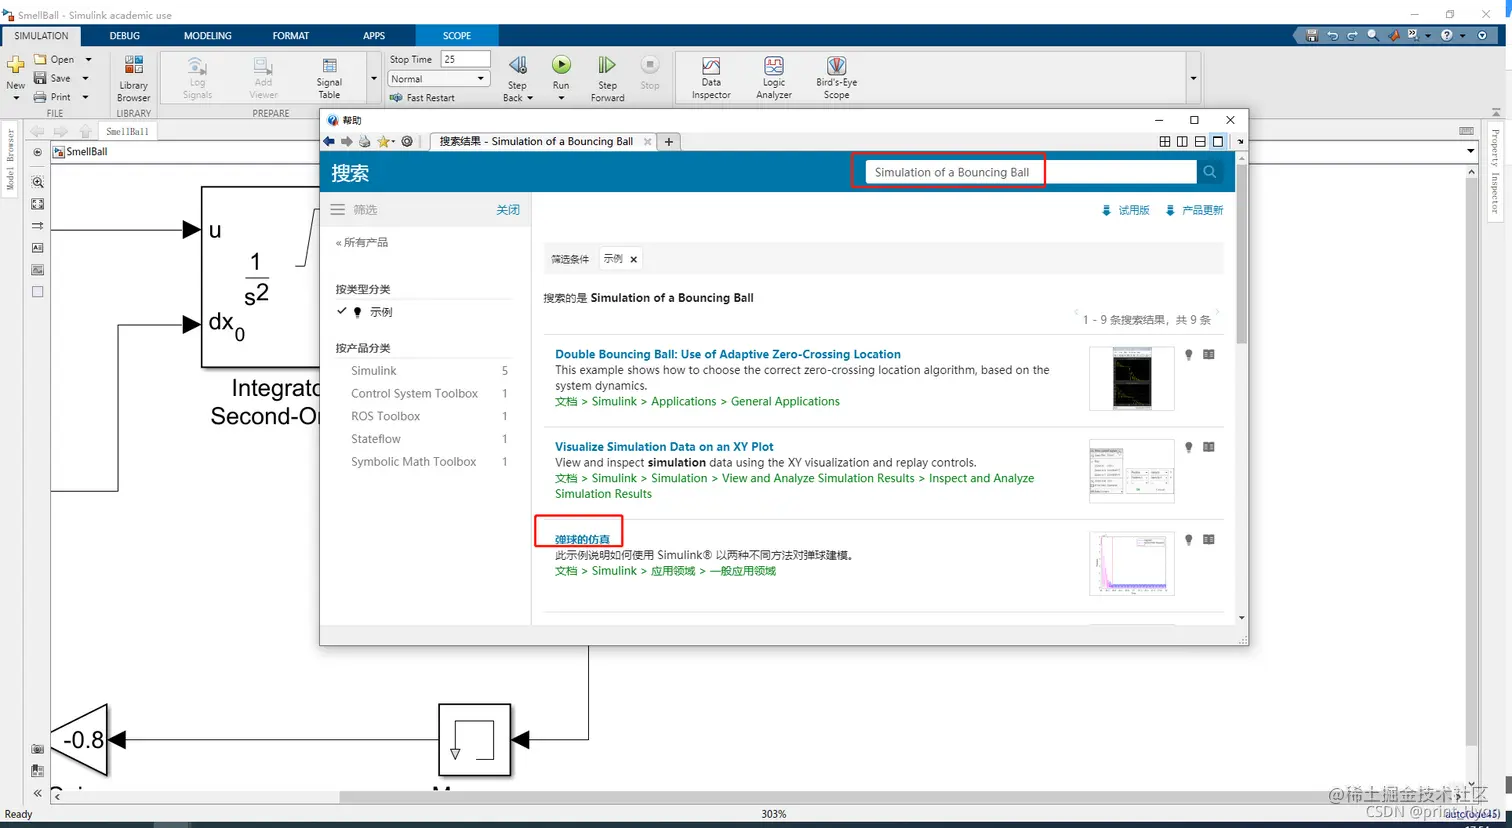Add a new Help browser tab
Screen dimensions: 1512x828
click(x=669, y=142)
